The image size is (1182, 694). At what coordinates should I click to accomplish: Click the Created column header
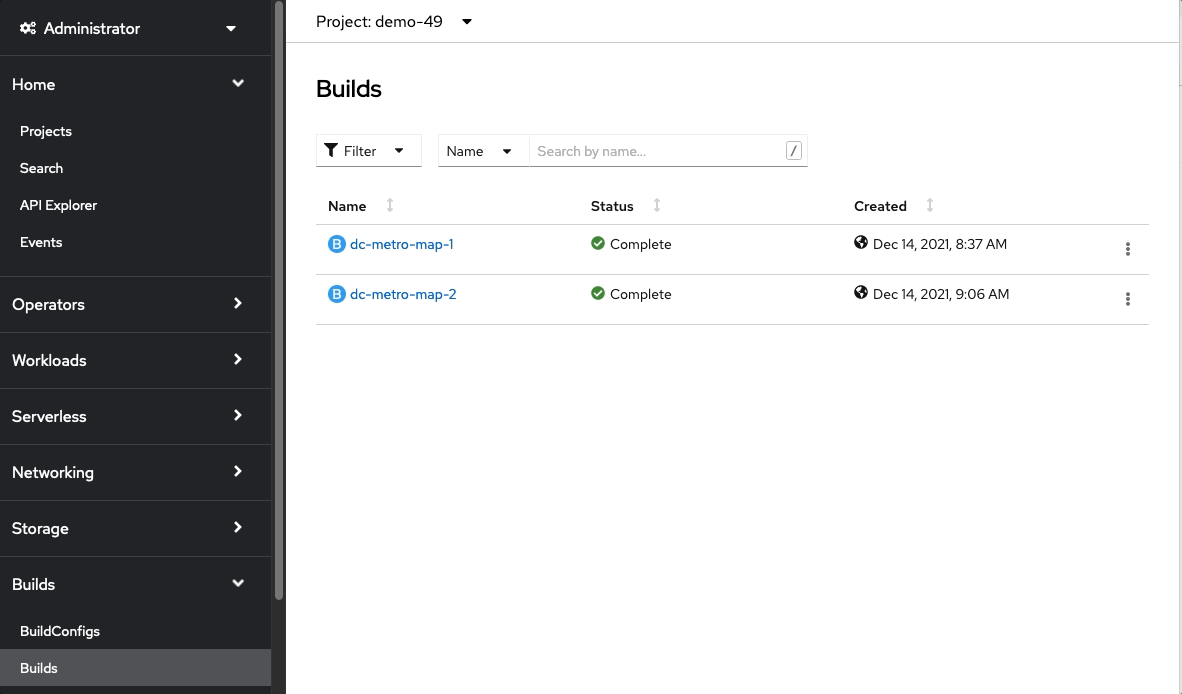(x=880, y=206)
